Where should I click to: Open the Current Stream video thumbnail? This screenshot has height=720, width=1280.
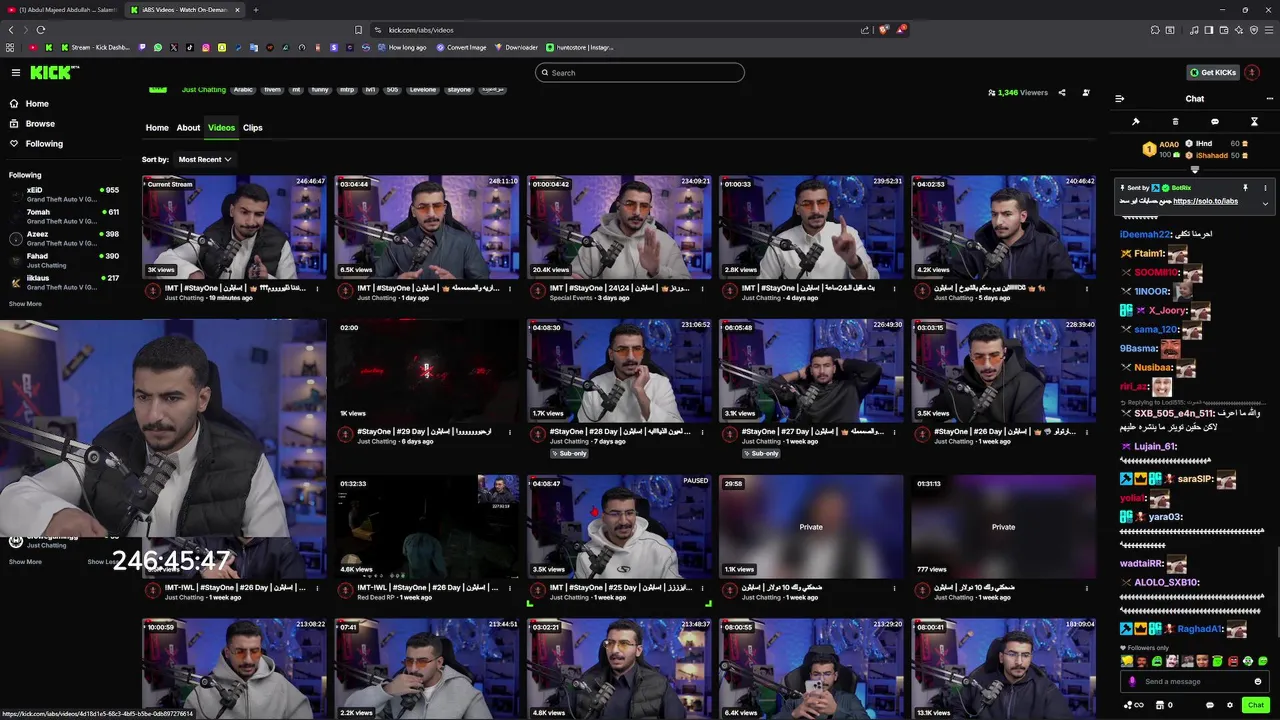[234, 227]
